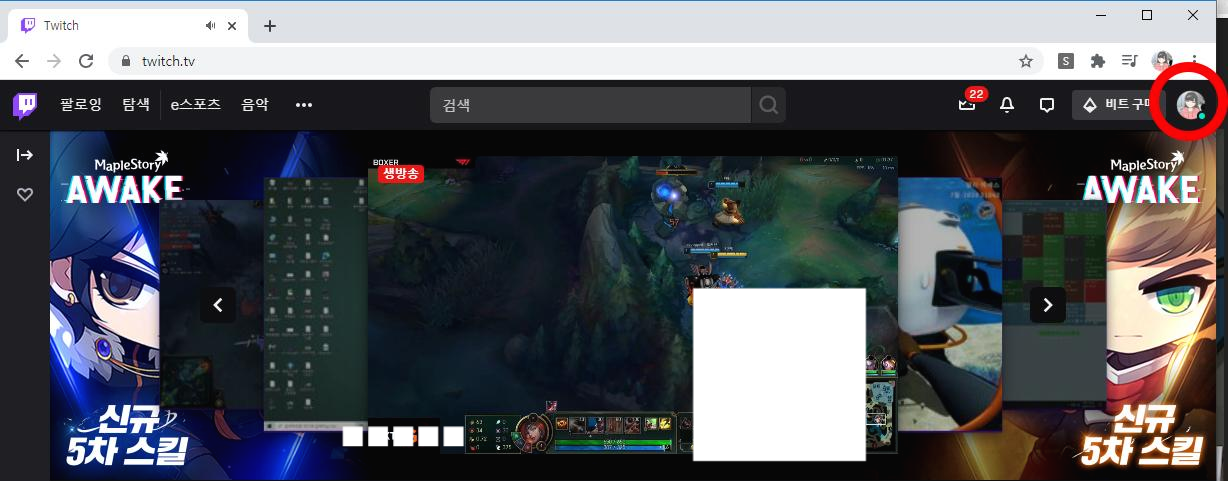Bookmark this page with the star icon
This screenshot has width=1228, height=481.
(x=1025, y=61)
